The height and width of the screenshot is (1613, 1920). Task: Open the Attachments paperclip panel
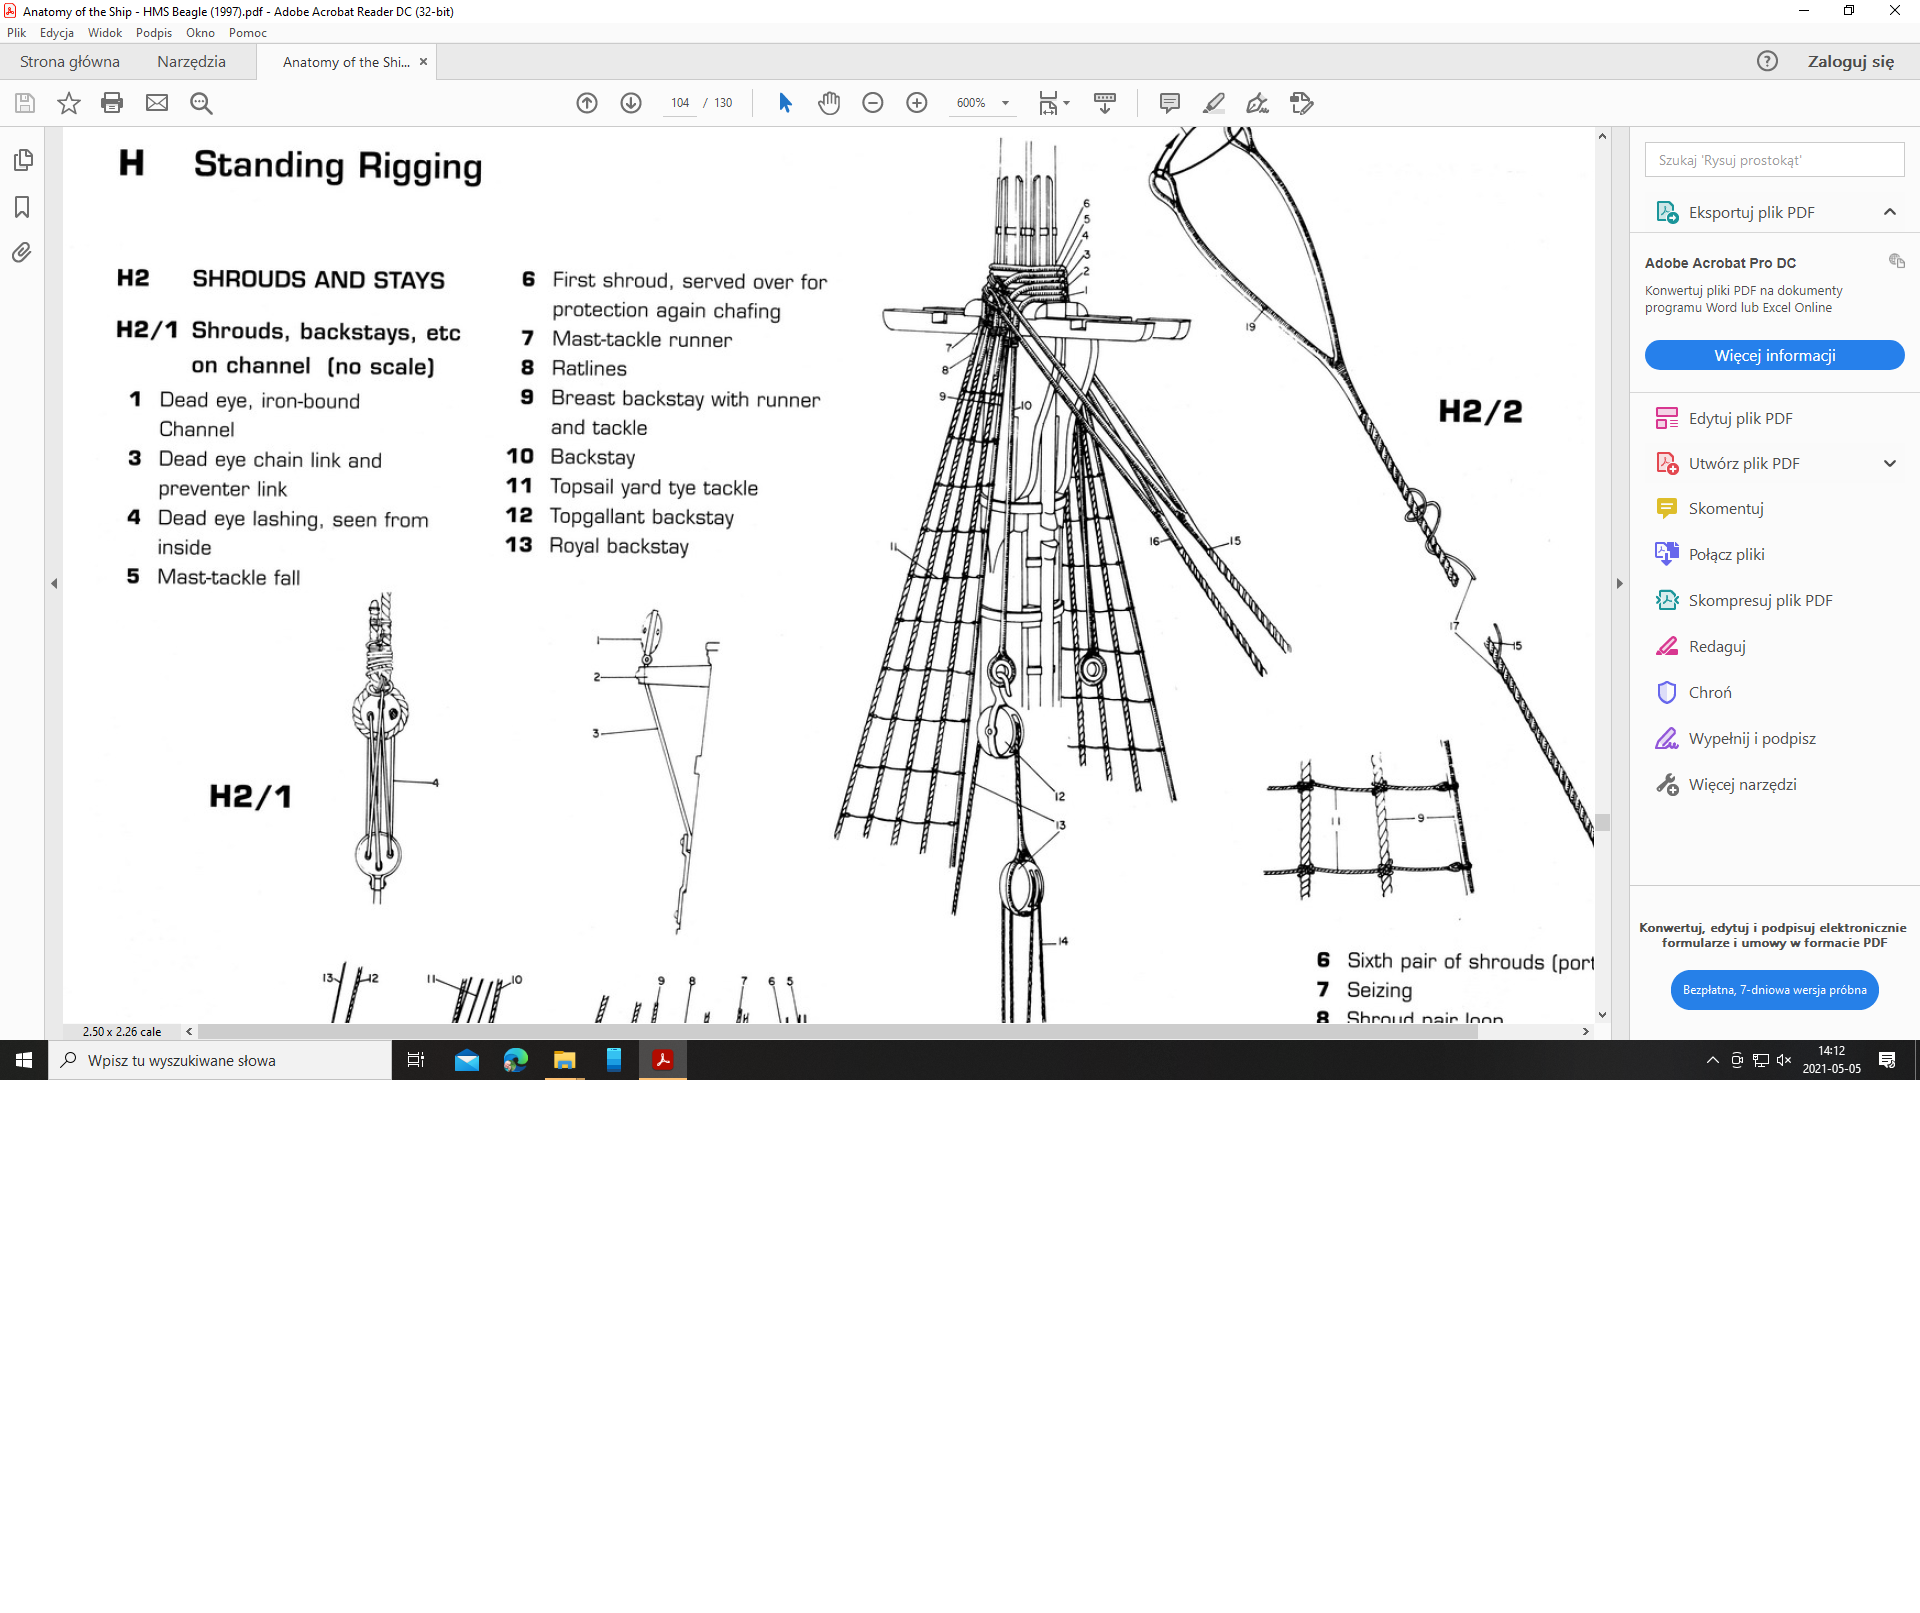tap(22, 252)
